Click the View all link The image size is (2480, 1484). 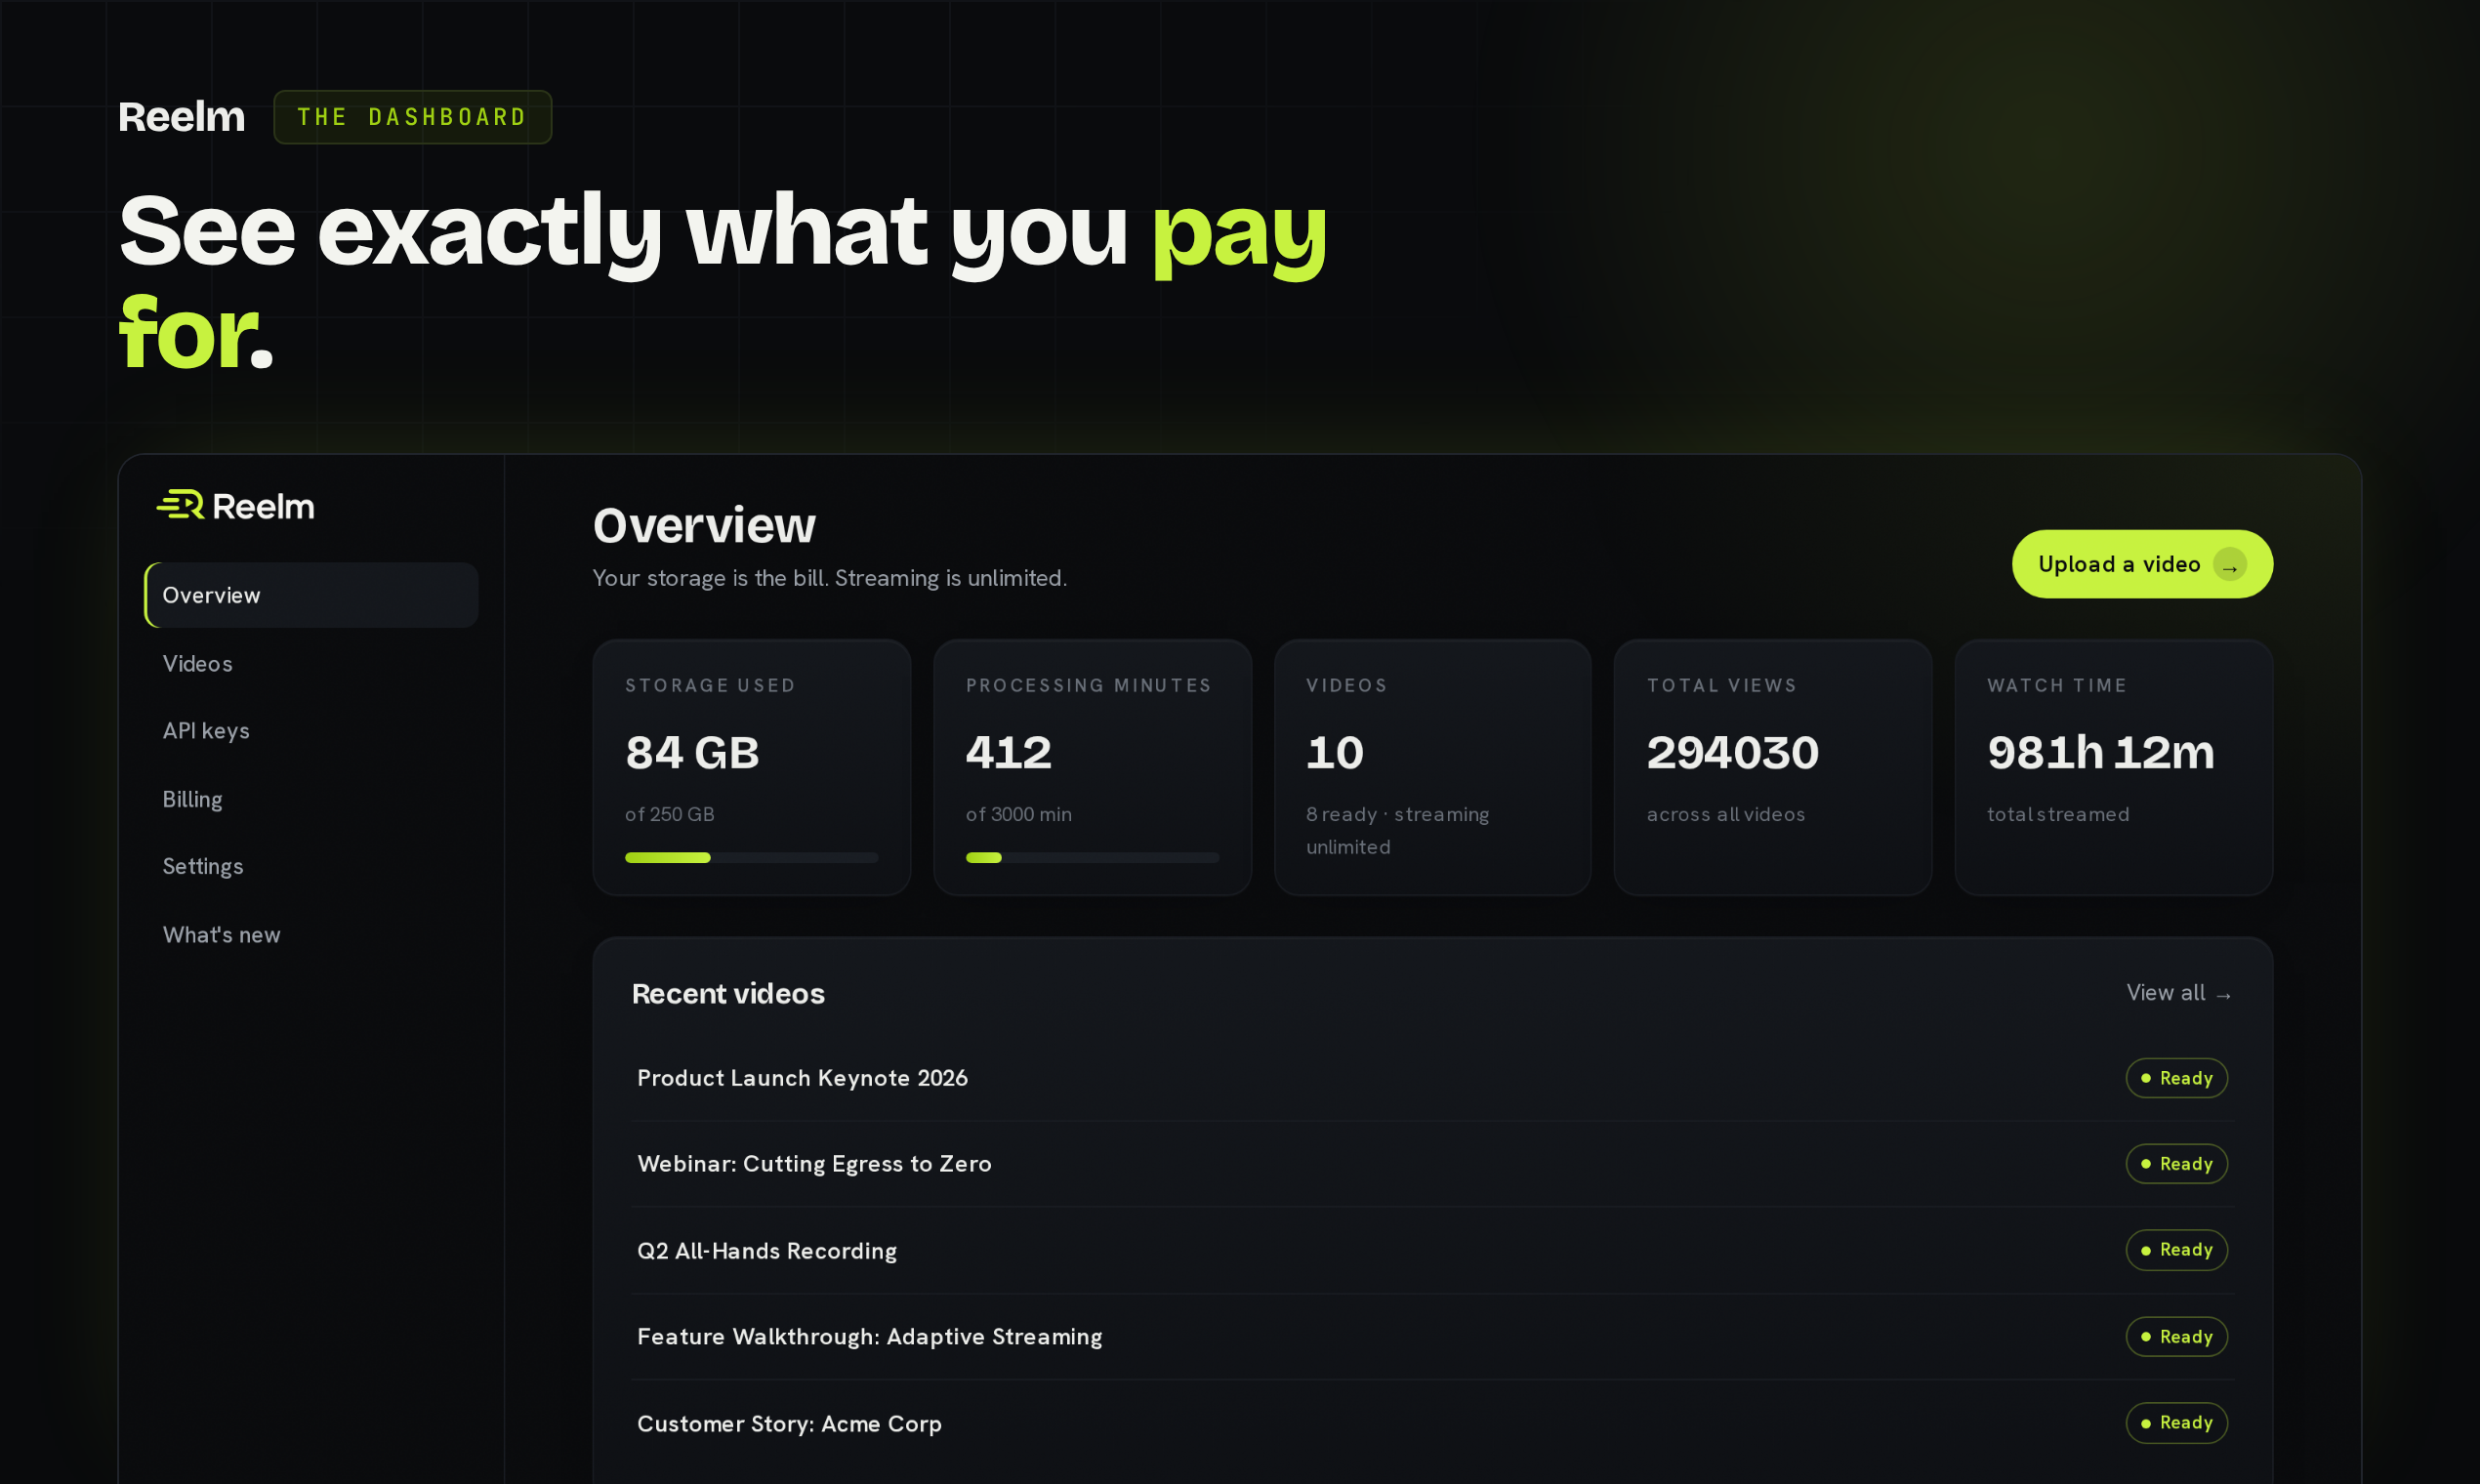pos(2179,993)
